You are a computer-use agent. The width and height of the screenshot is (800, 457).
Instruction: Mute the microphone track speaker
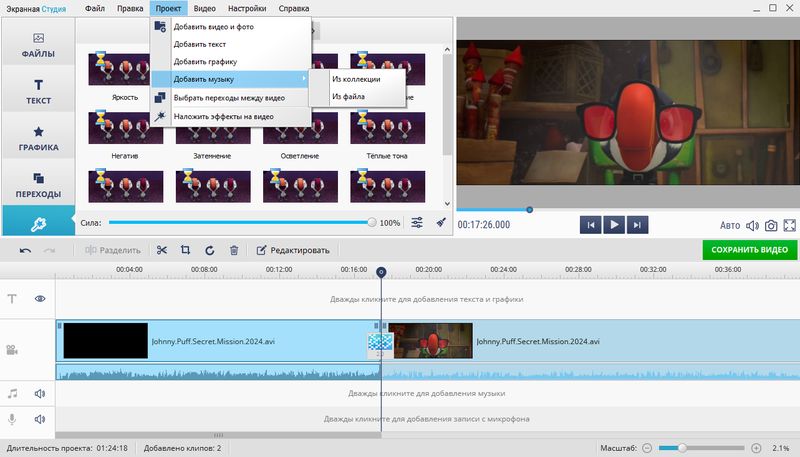point(41,419)
